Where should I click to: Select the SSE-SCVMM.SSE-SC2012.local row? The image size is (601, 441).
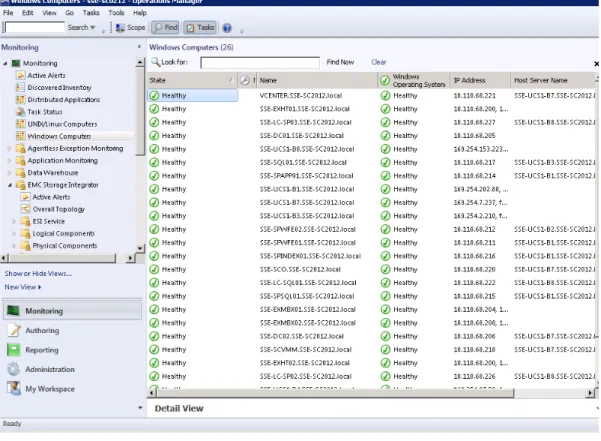click(x=371, y=349)
